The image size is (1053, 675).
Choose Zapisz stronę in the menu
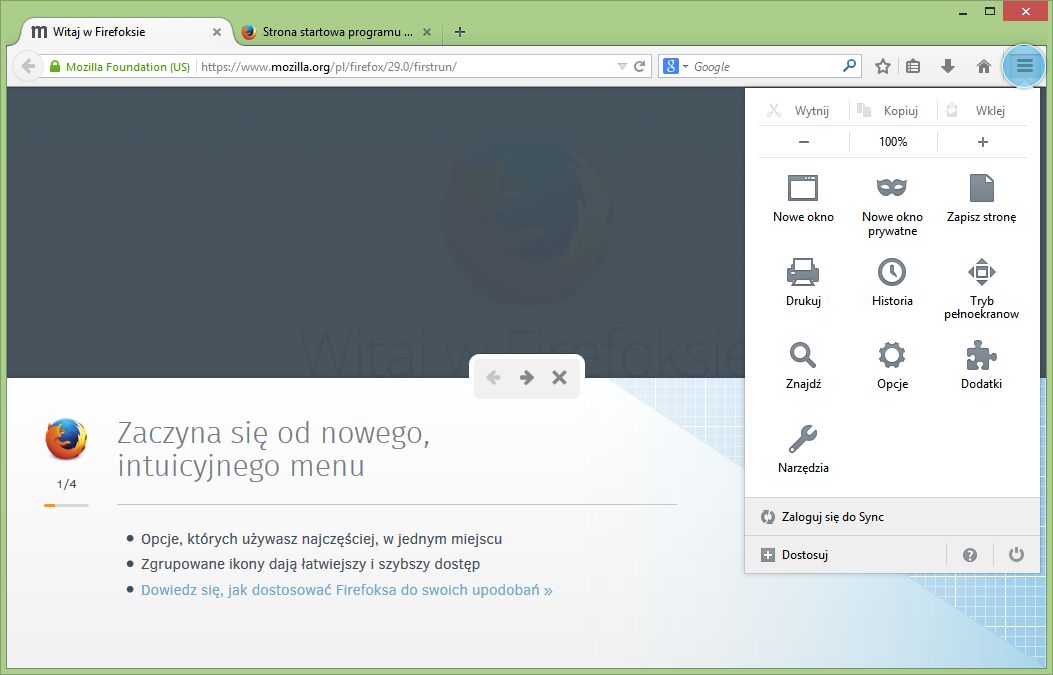[981, 199]
